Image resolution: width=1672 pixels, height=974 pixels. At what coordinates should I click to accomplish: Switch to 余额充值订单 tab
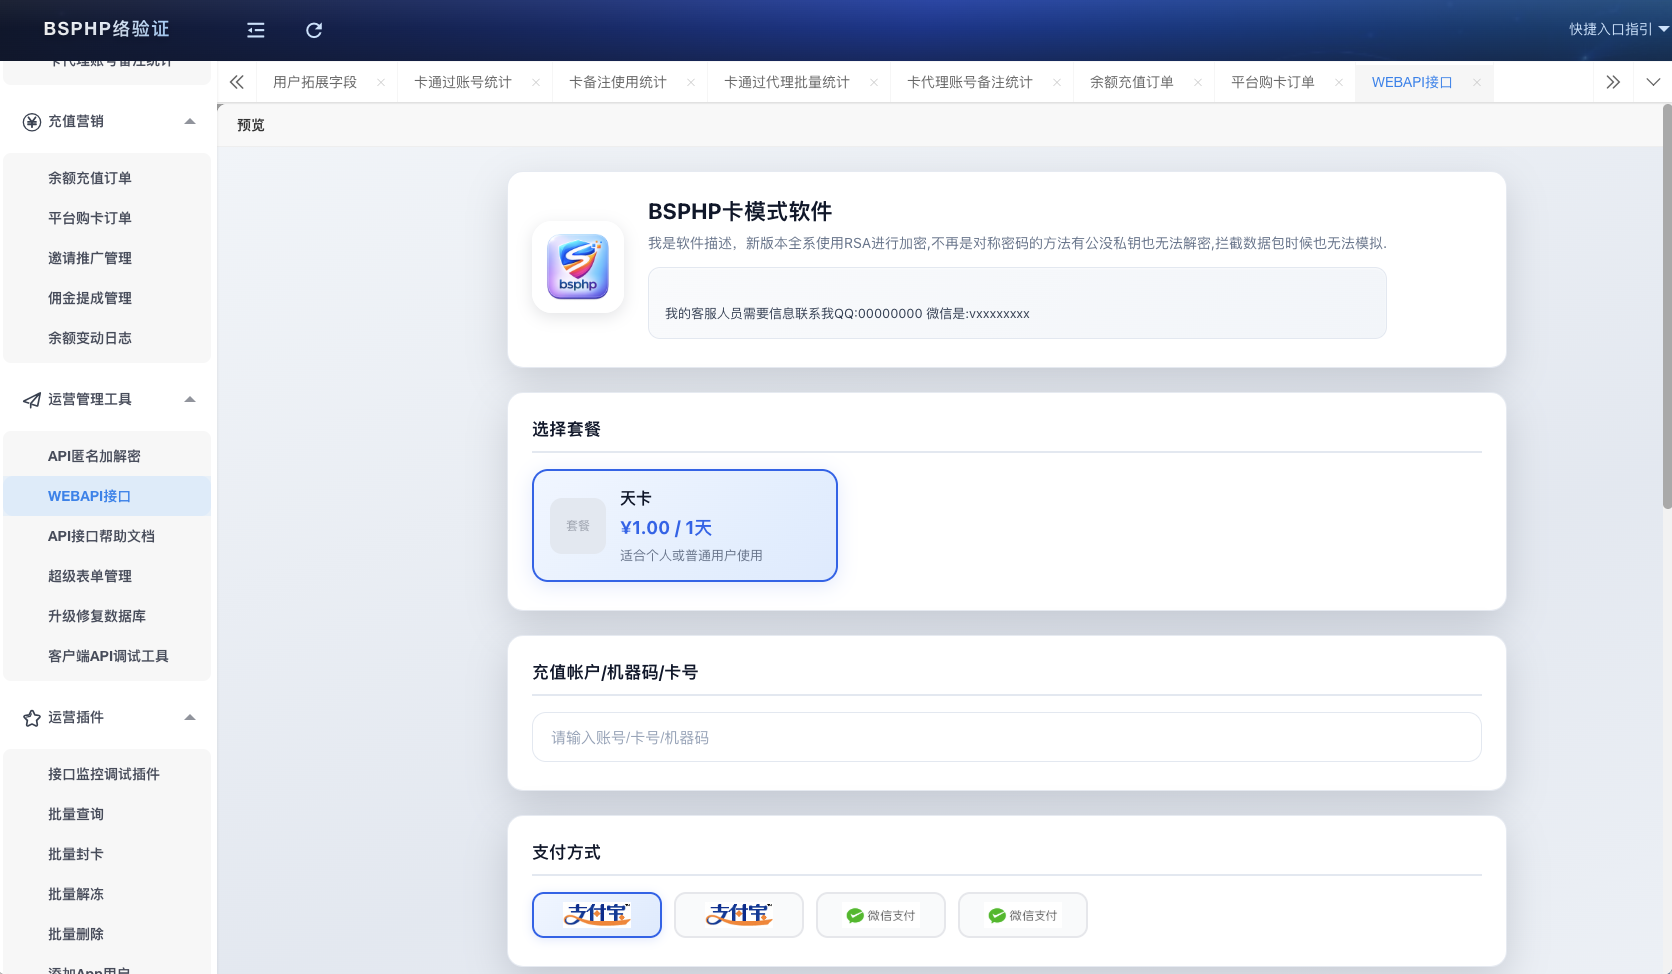[x=1132, y=82]
